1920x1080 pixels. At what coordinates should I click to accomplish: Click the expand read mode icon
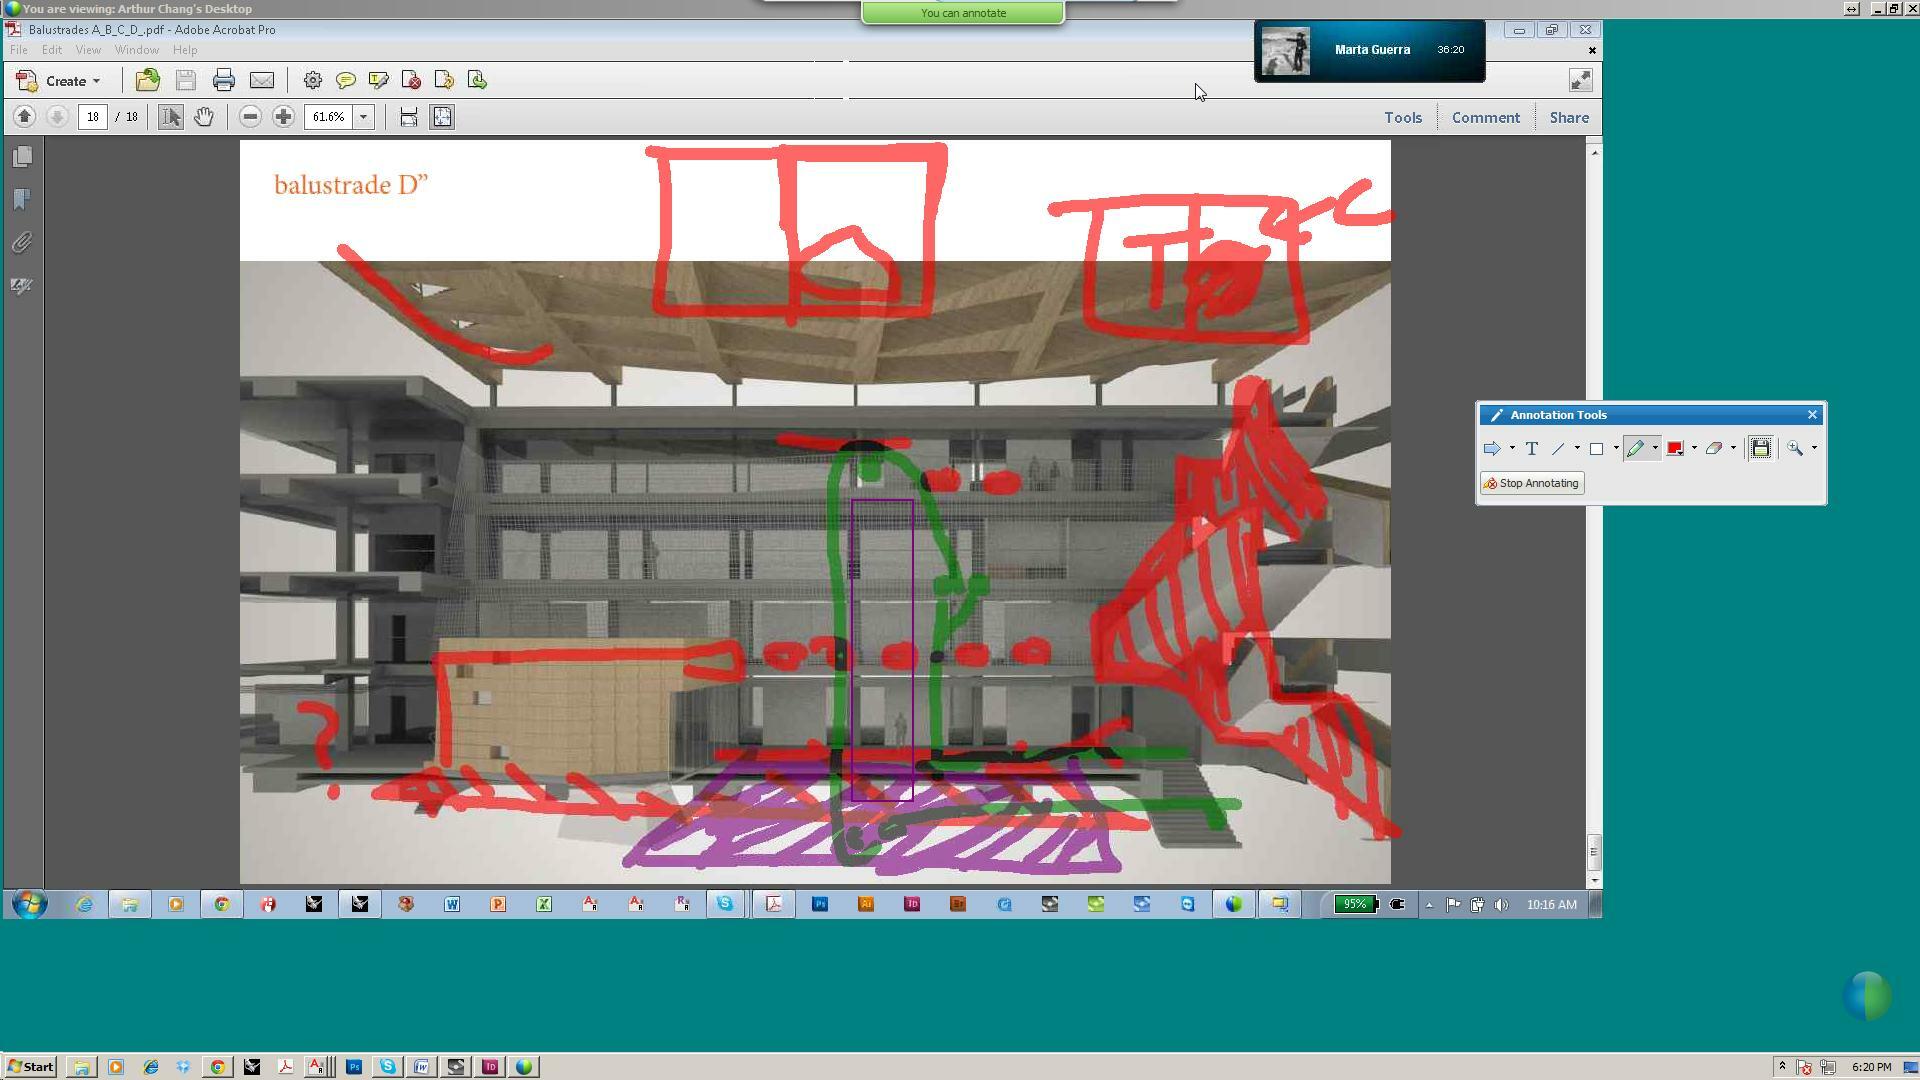point(1580,81)
